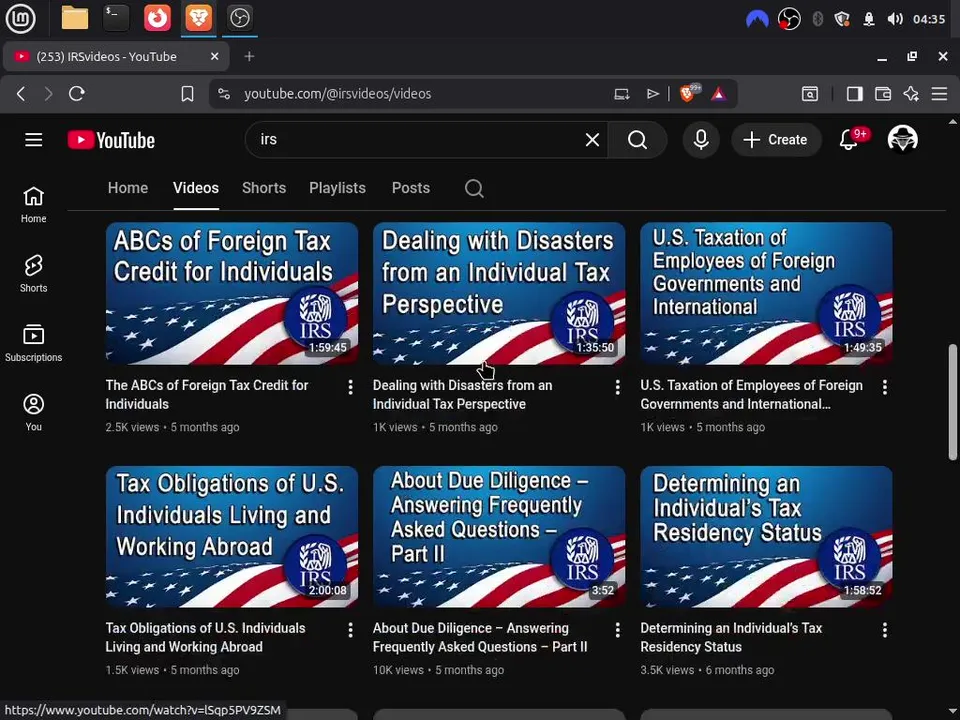The height and width of the screenshot is (720, 960).
Task: Click the browser address bar URL
Action: (x=337, y=94)
